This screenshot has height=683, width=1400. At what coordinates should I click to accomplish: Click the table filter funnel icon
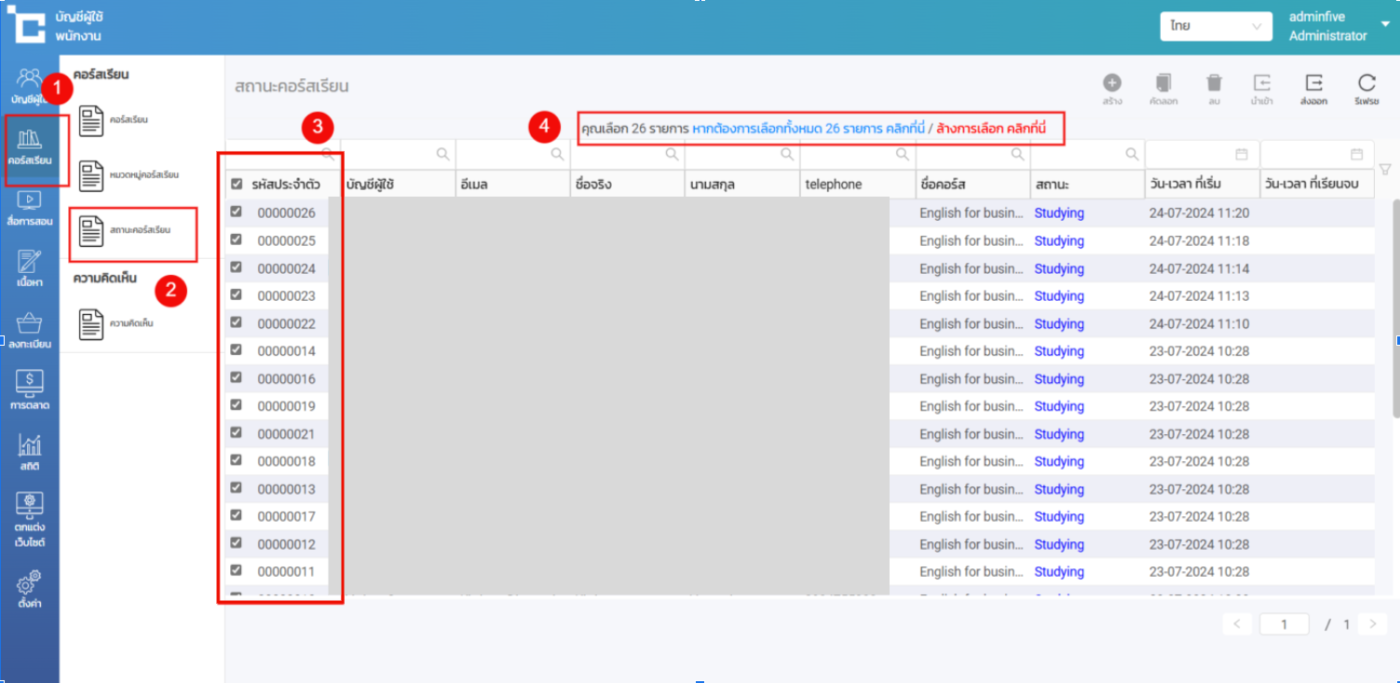point(1385,170)
